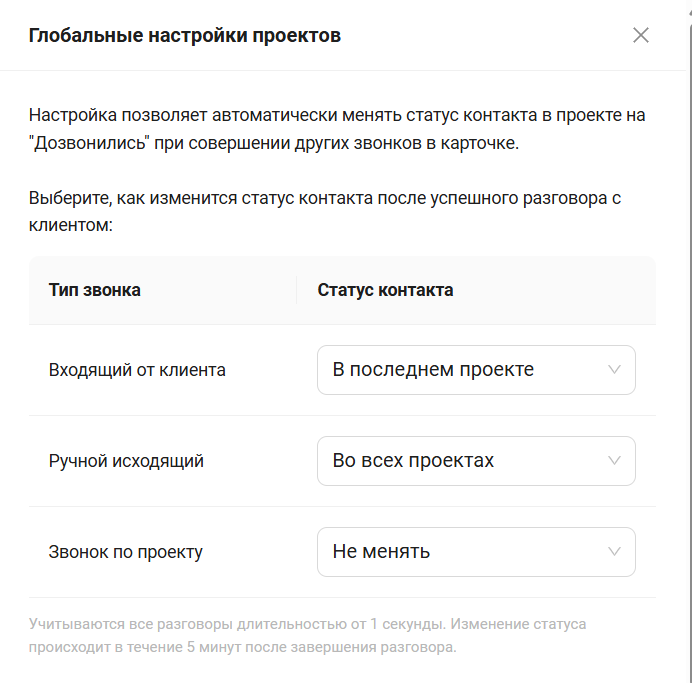Click the 'Статус контакта' column header

(x=385, y=290)
